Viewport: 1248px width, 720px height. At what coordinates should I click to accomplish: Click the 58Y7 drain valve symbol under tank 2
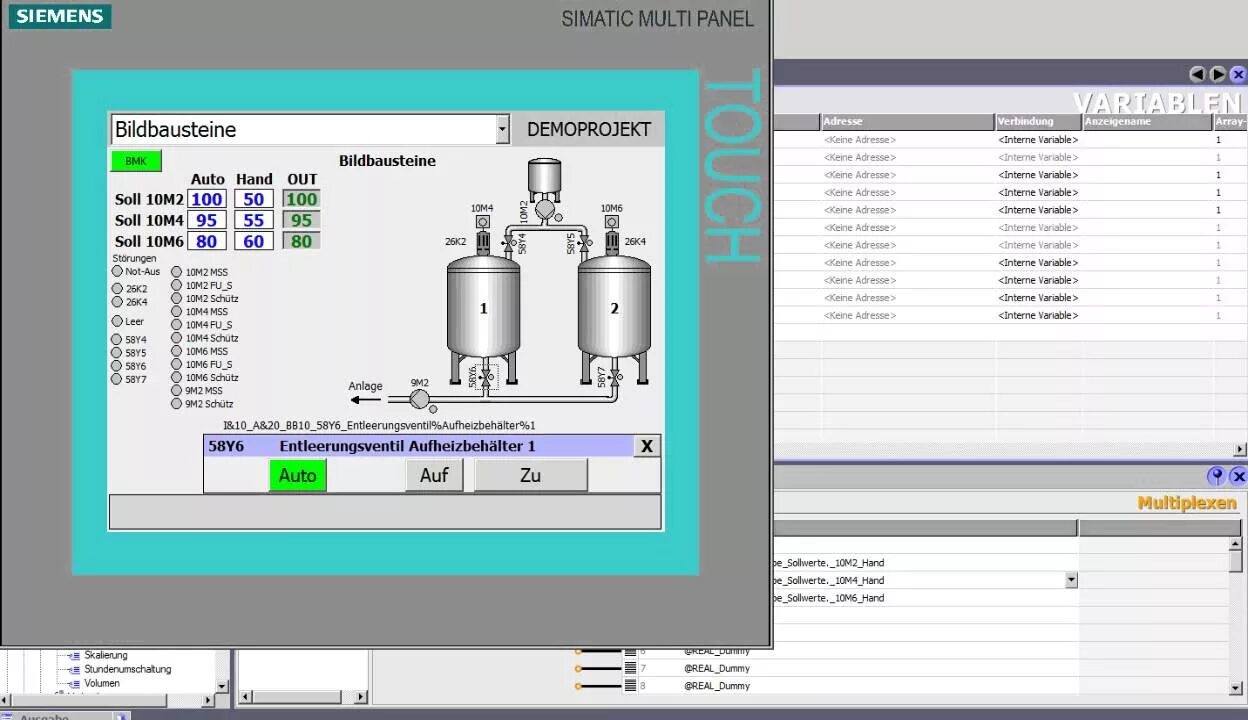click(614, 378)
